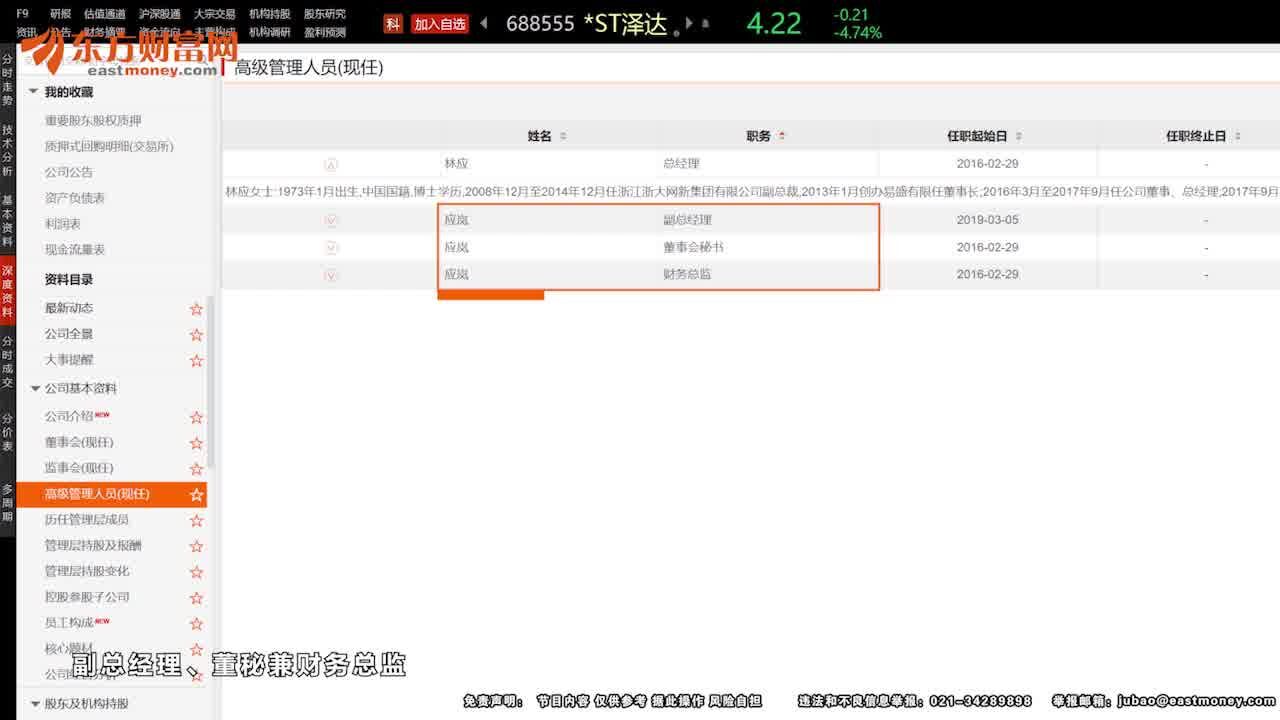The image size is (1280, 720).
Task: Click 林应 name cell
Action: [x=456, y=164]
